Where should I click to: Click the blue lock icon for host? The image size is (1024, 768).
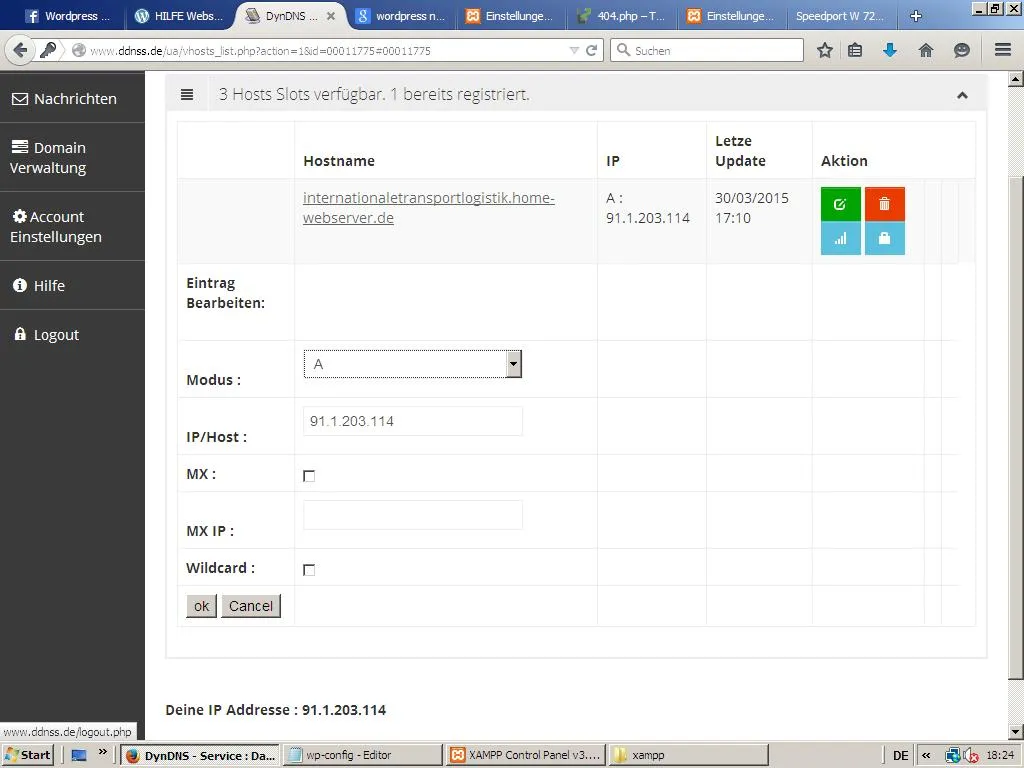tap(884, 238)
